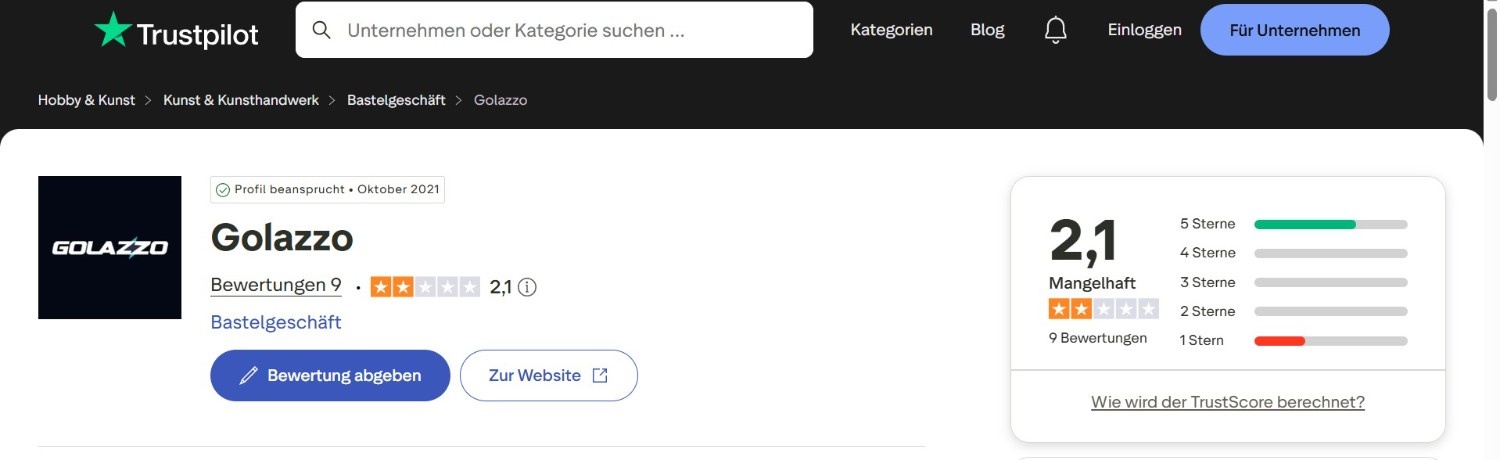Click the star rating beside 'Bewertungen 9'
The image size is (1500, 460).
click(x=425, y=287)
